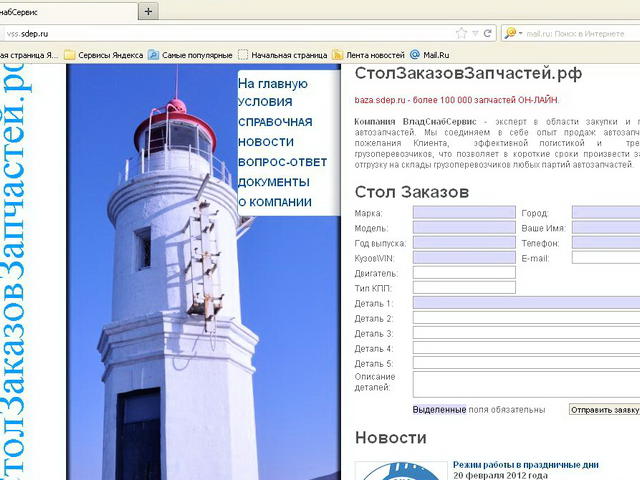The height and width of the screenshot is (480, 640).
Task: Open the УСЛОВИЯ menu item
Action: click(x=265, y=102)
